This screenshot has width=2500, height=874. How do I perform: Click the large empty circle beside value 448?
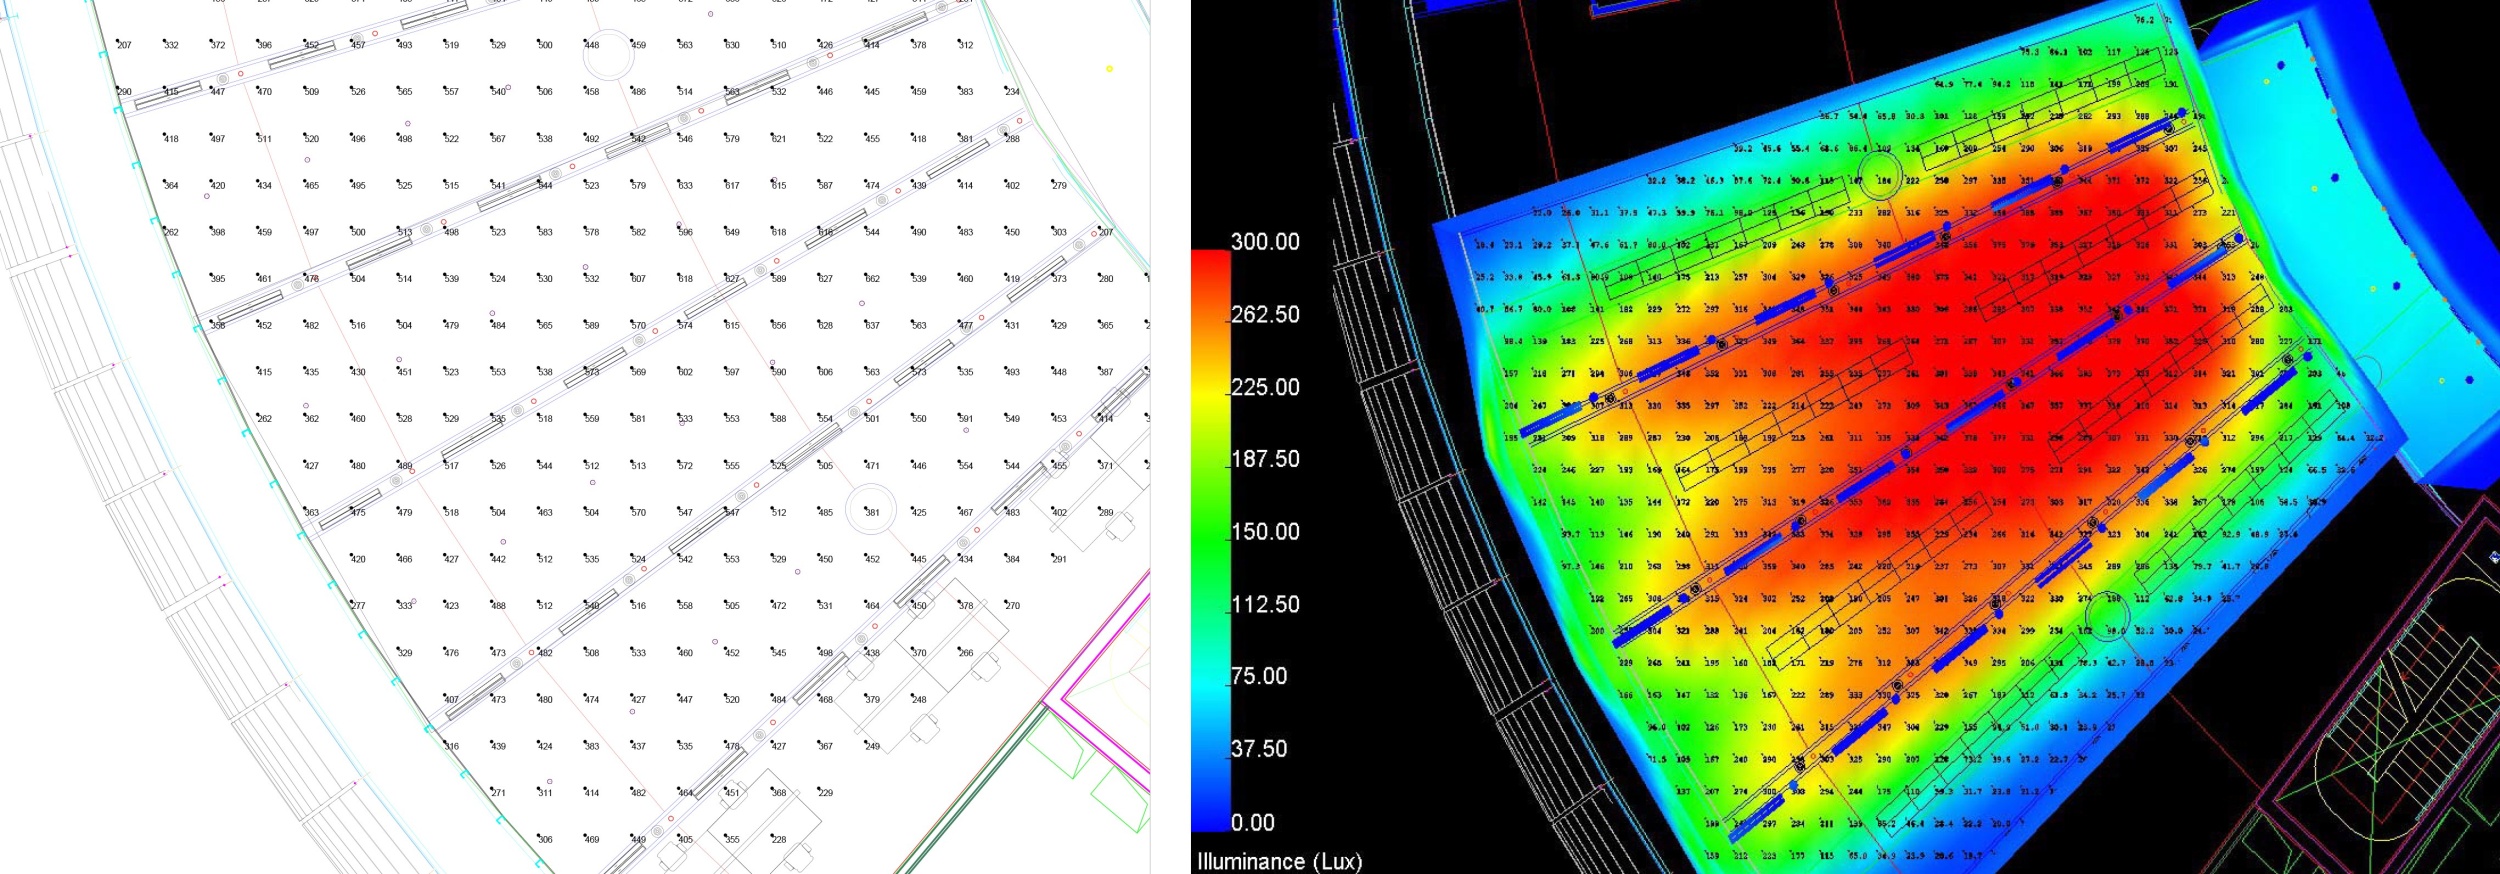coord(607,54)
